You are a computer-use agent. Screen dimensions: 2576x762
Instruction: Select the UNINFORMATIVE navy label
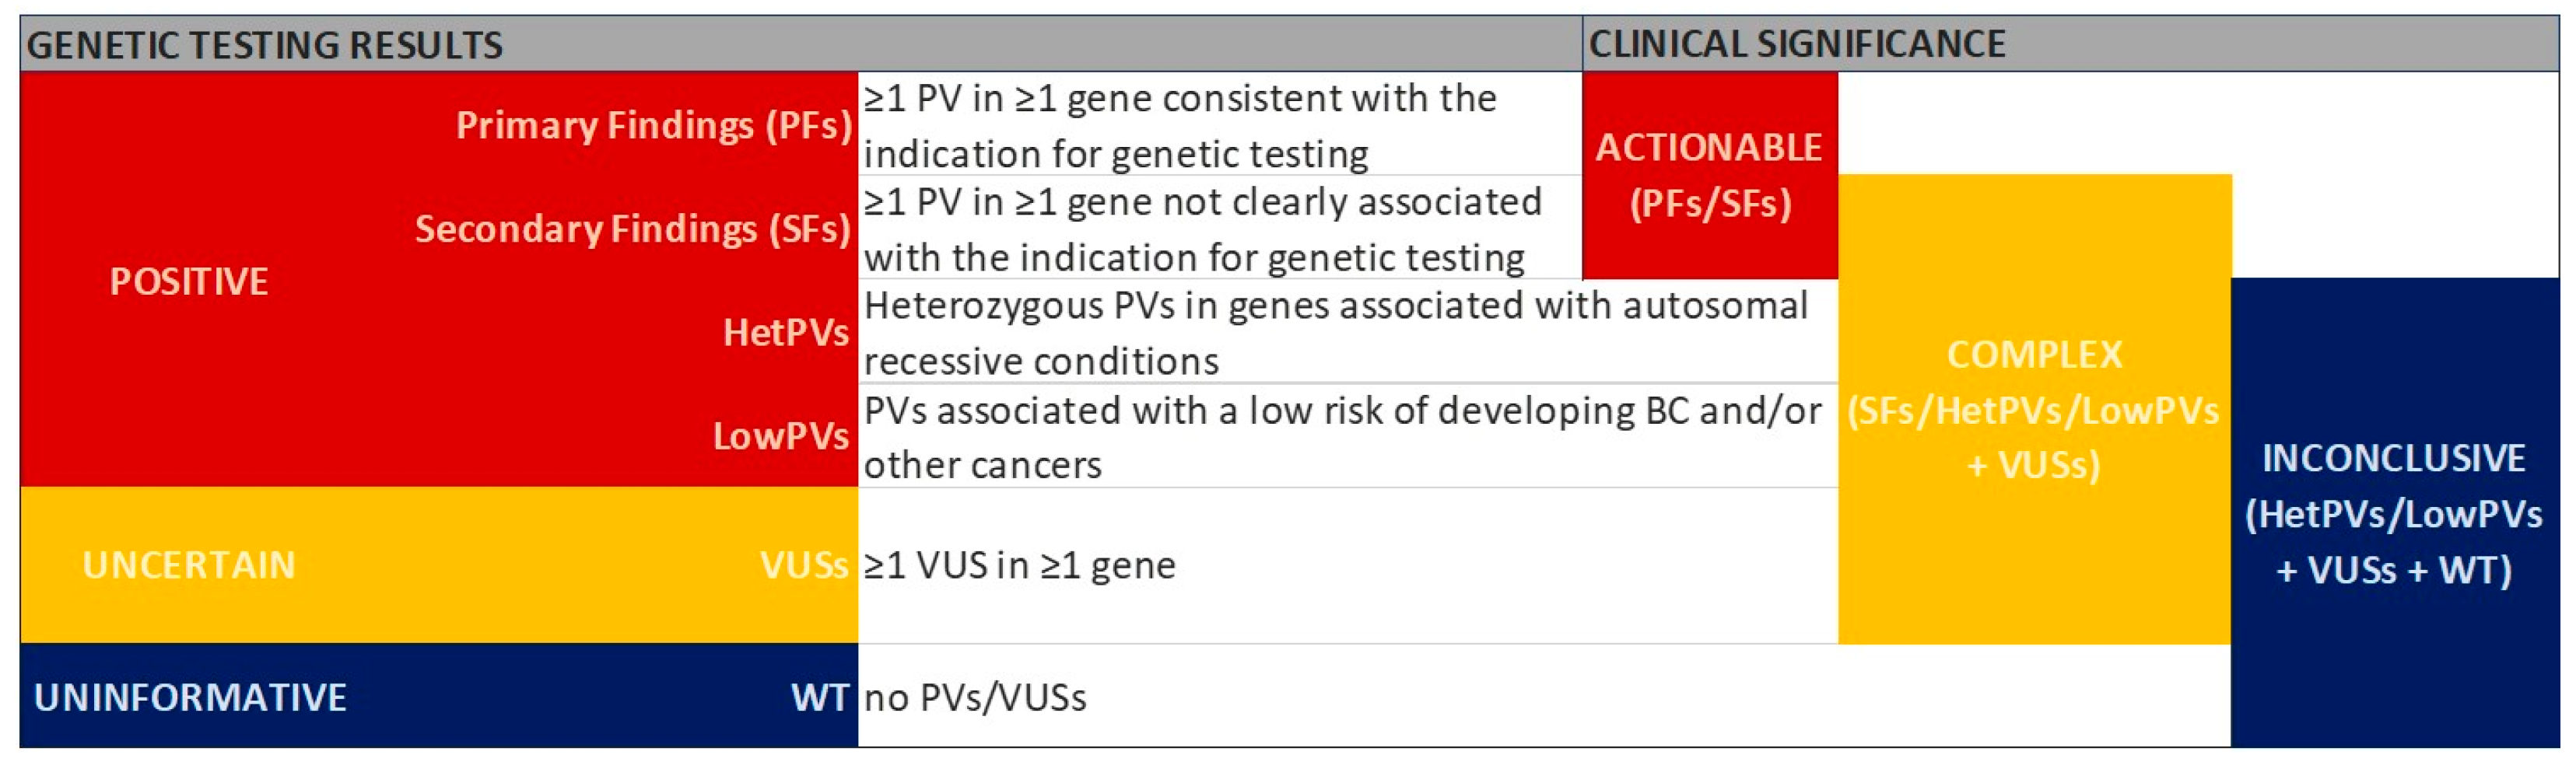pos(190,697)
